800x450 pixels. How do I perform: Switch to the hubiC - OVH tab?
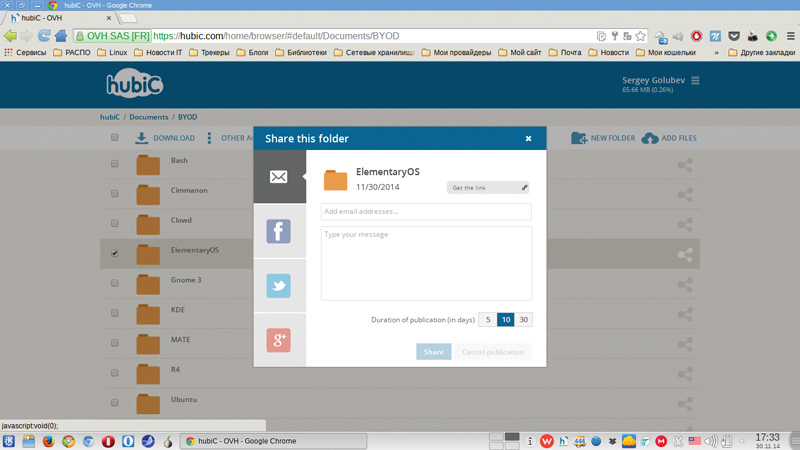coord(60,18)
